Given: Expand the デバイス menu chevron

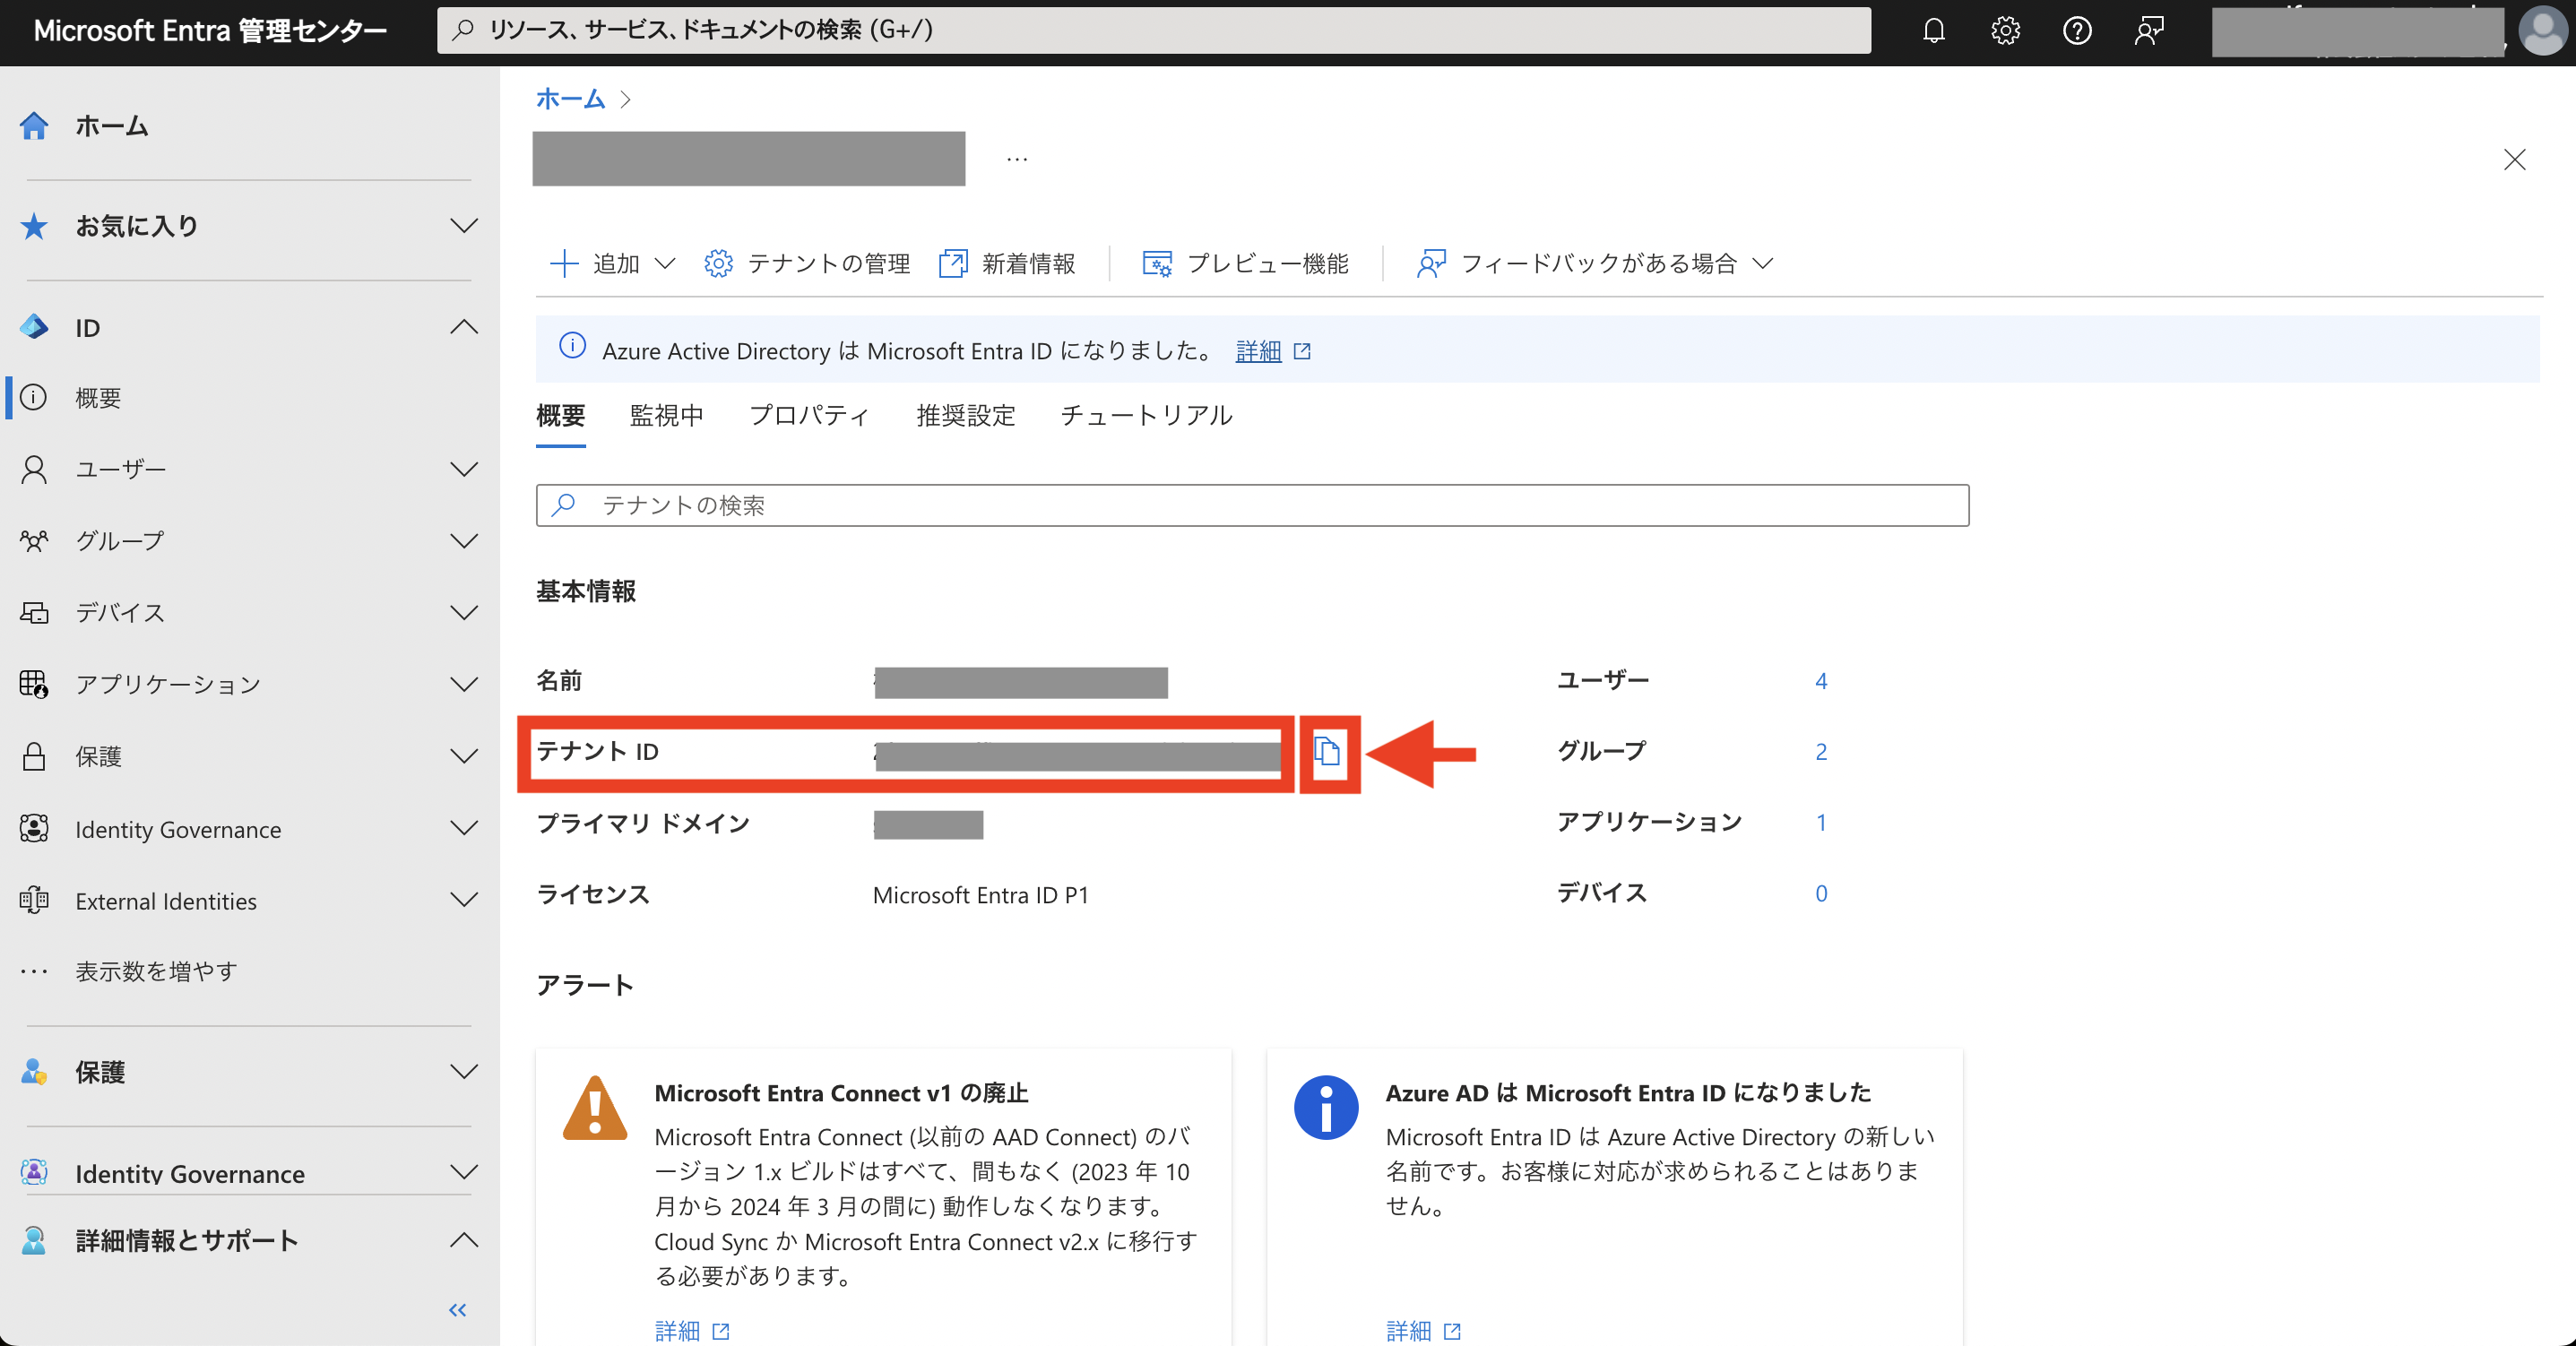Looking at the screenshot, I should coord(463,612).
